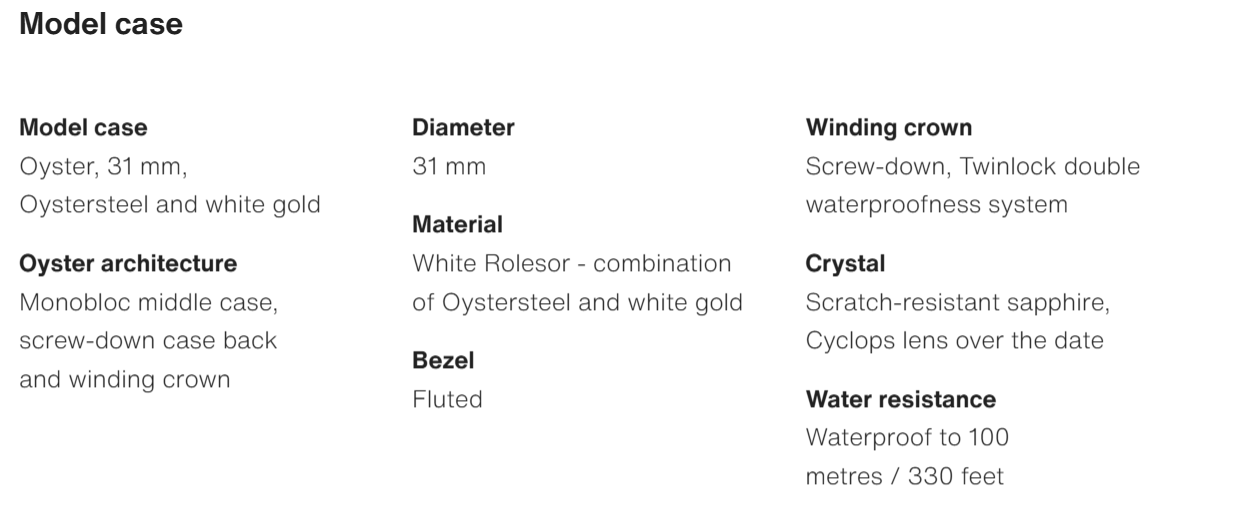This screenshot has width=1257, height=514.
Task: Select the Monobloc middle case text
Action: point(148,302)
